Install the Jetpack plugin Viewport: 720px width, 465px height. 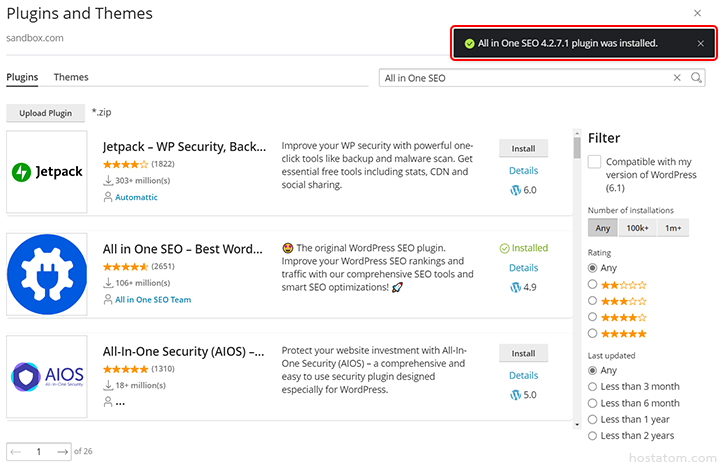(x=523, y=149)
